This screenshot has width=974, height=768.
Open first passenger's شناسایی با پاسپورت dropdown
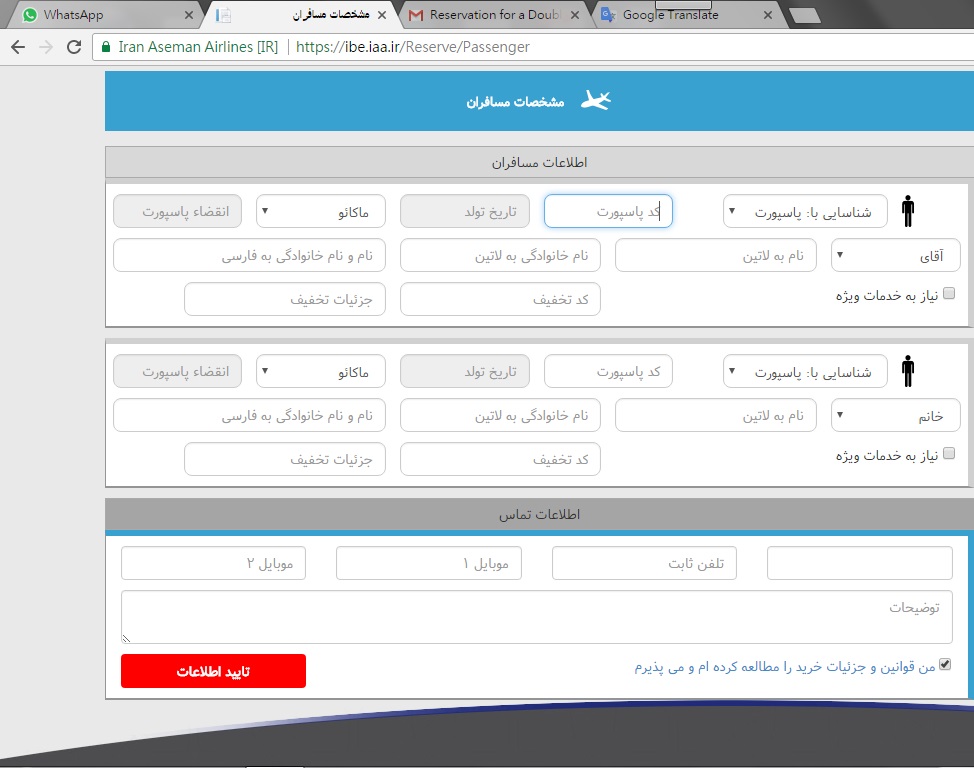805,211
